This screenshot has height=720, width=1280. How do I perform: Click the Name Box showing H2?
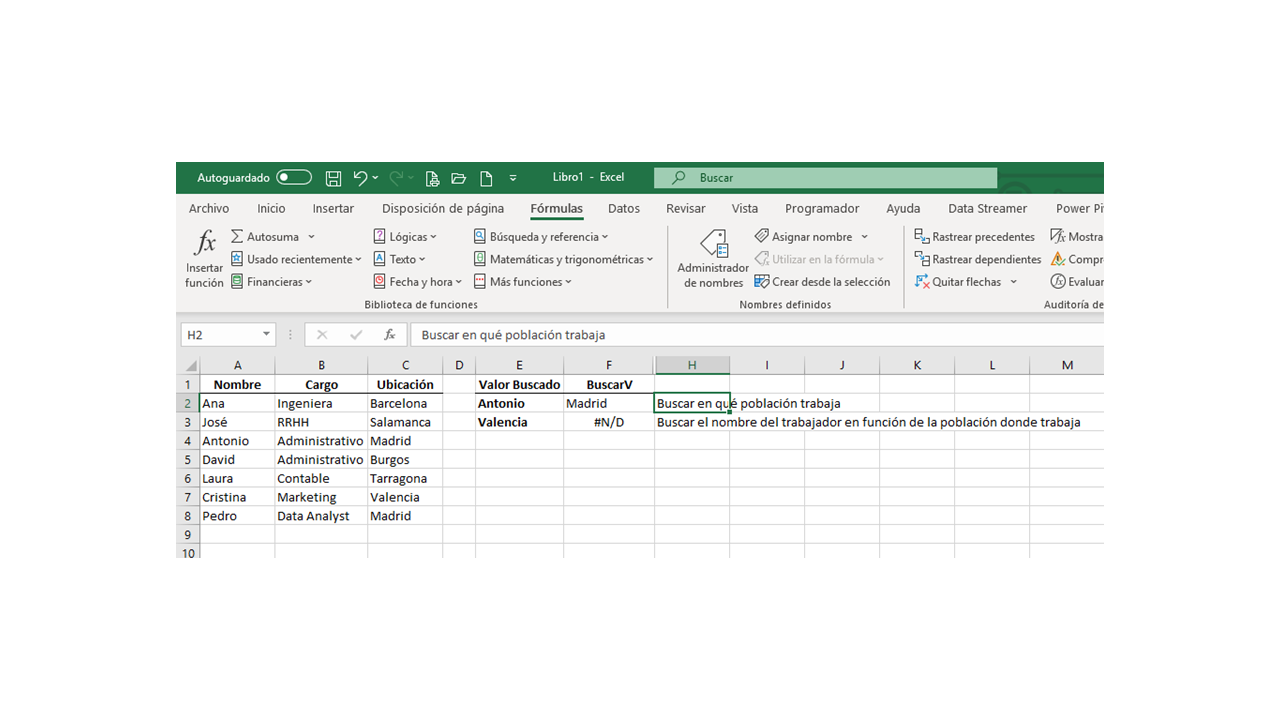[x=219, y=335]
